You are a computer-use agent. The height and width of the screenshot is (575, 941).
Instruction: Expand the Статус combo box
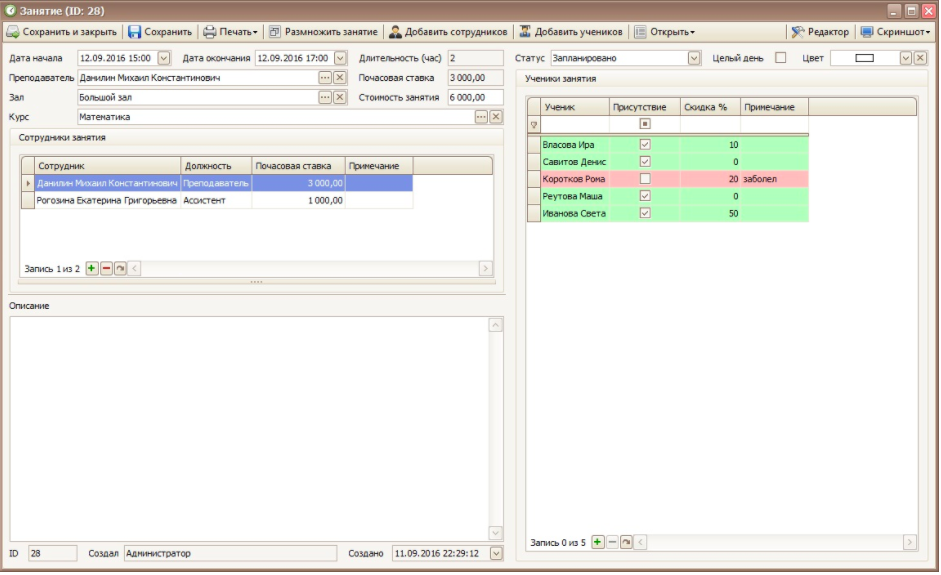694,58
